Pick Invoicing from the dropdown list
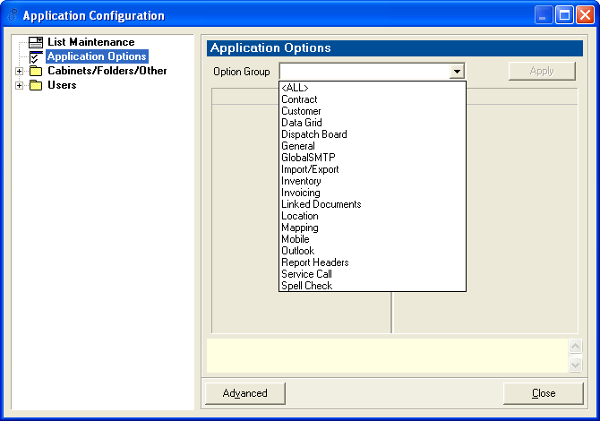 tap(372, 193)
